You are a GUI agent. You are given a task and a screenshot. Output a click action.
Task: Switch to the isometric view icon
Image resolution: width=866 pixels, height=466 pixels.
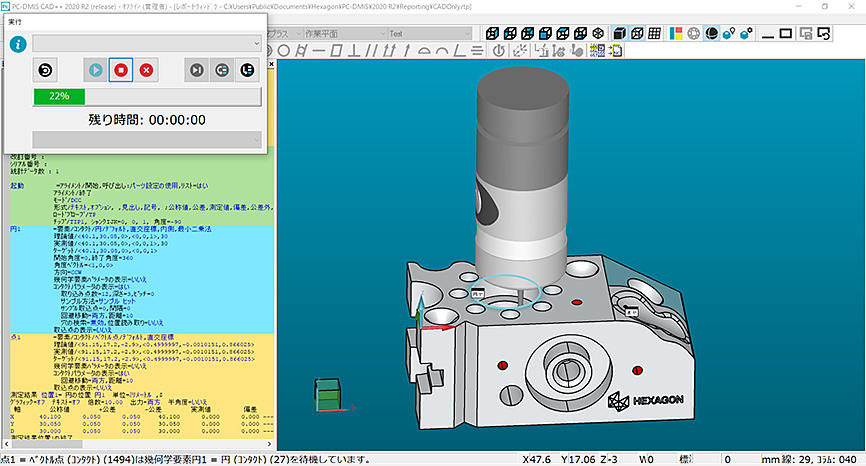pos(598,34)
